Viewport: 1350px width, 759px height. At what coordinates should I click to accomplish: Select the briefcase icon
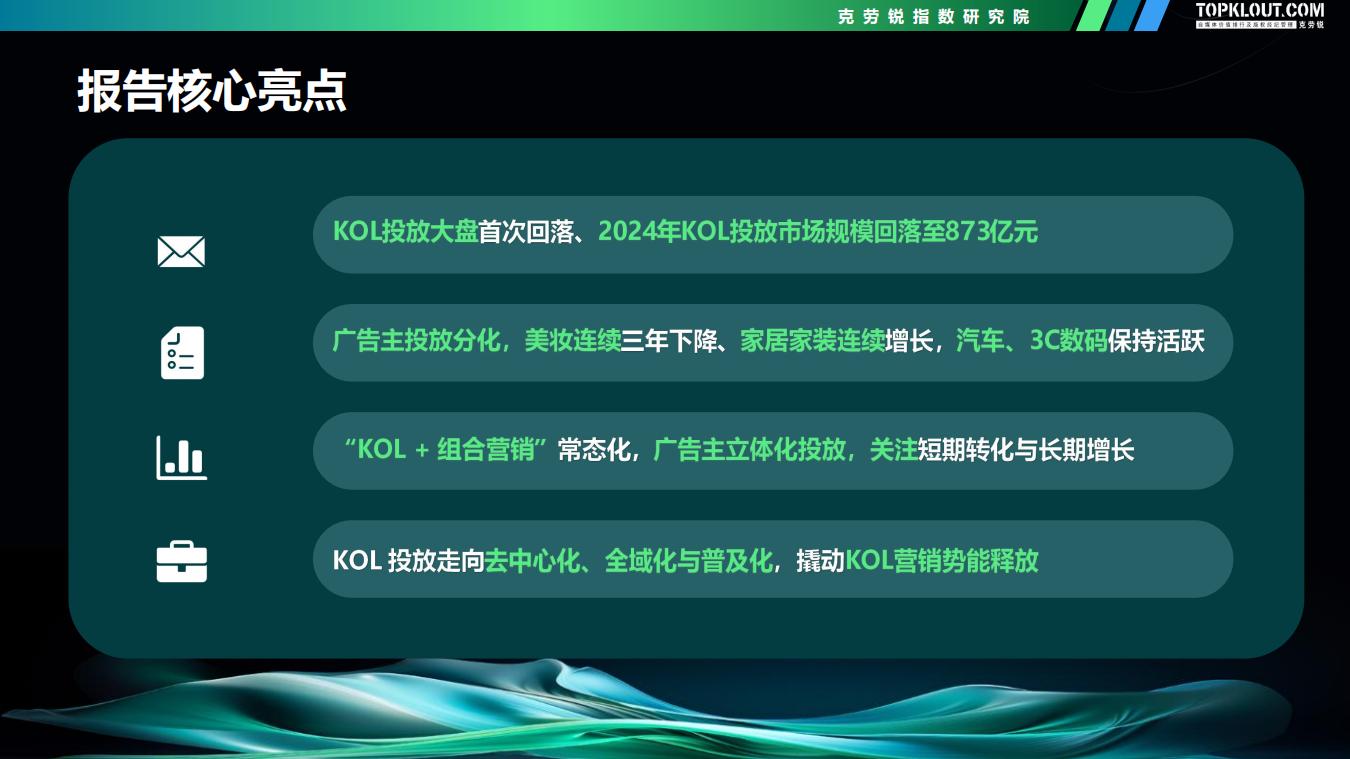[181, 561]
